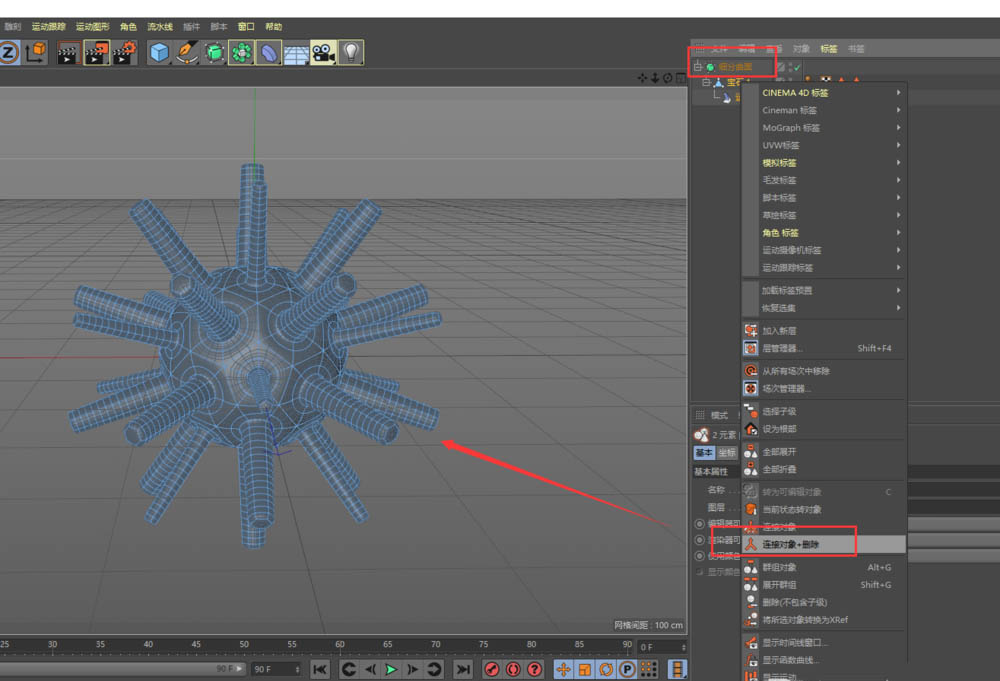Open the spline Pen tool
1000x681 pixels.
[x=186, y=53]
